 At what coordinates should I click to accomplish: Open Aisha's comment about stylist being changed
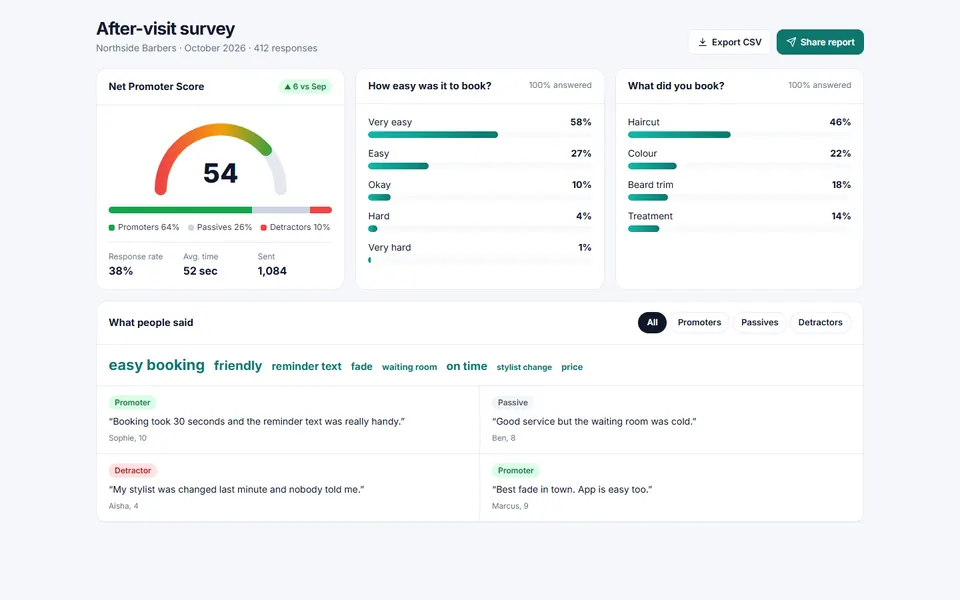288,488
